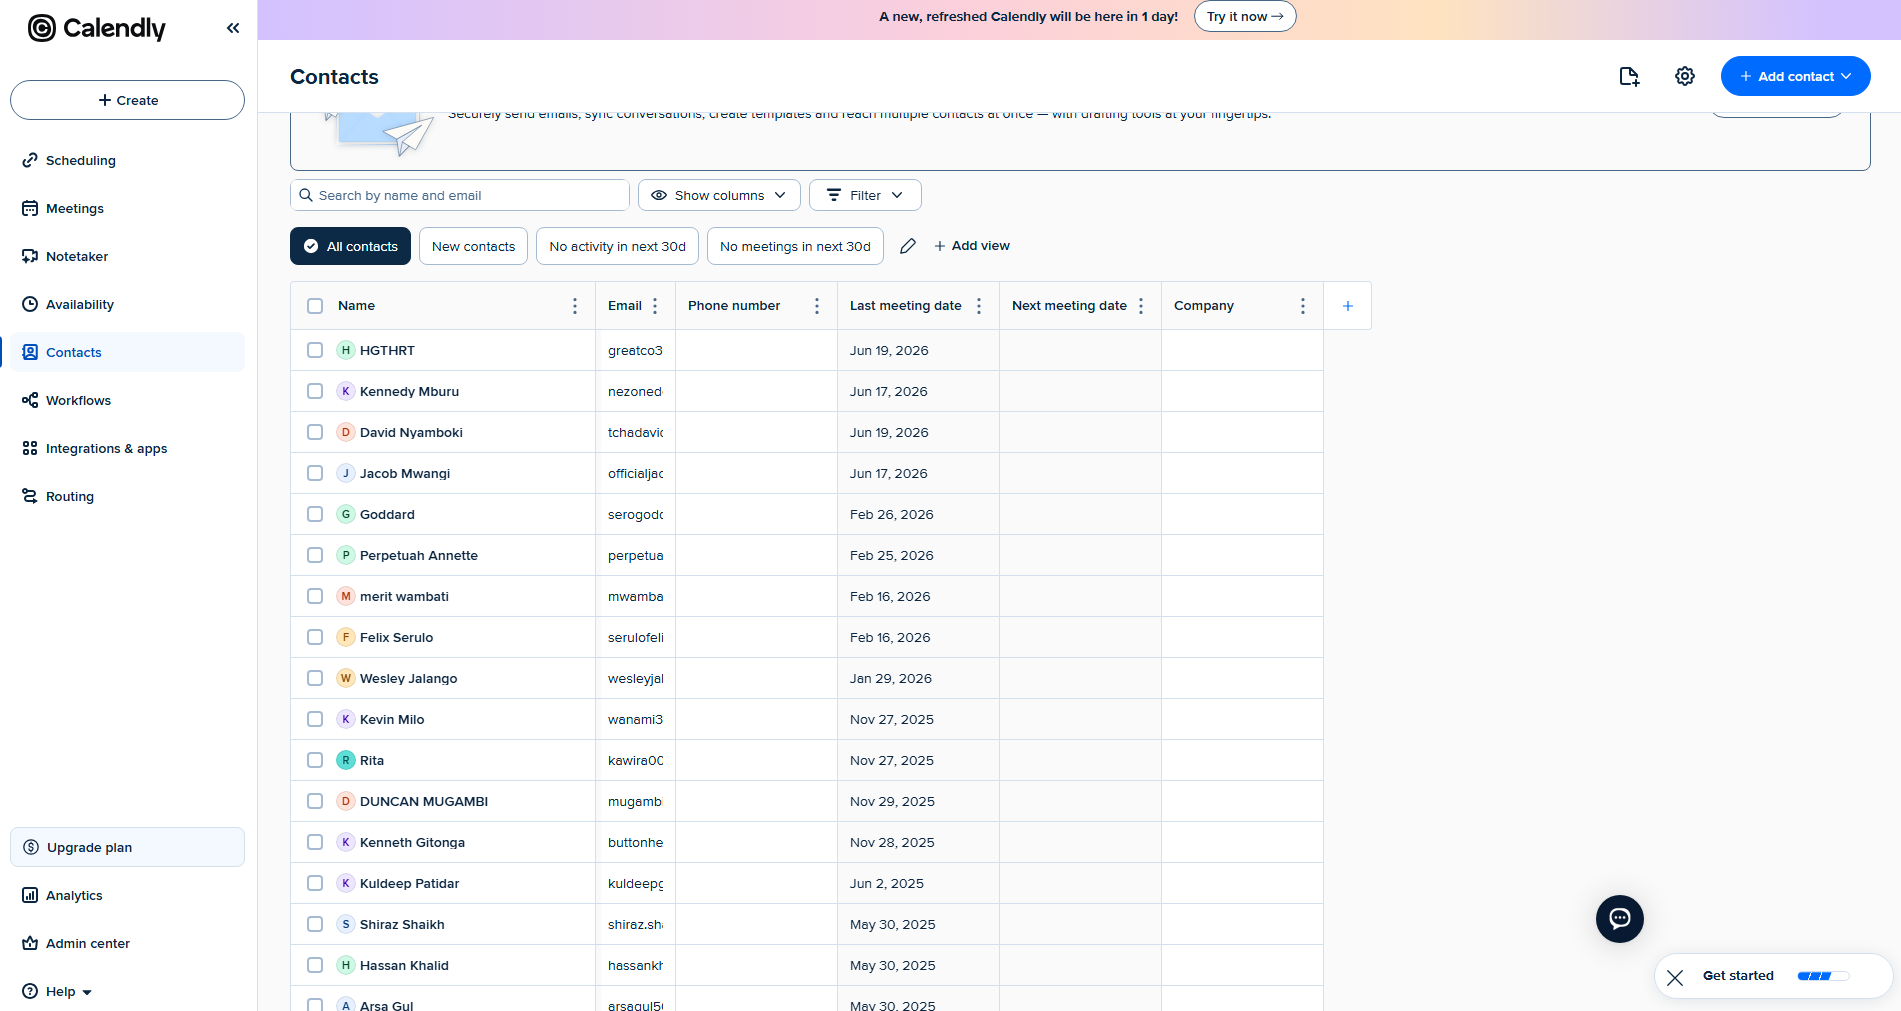Click the edit views pencil icon
1901x1011 pixels.
tap(908, 246)
